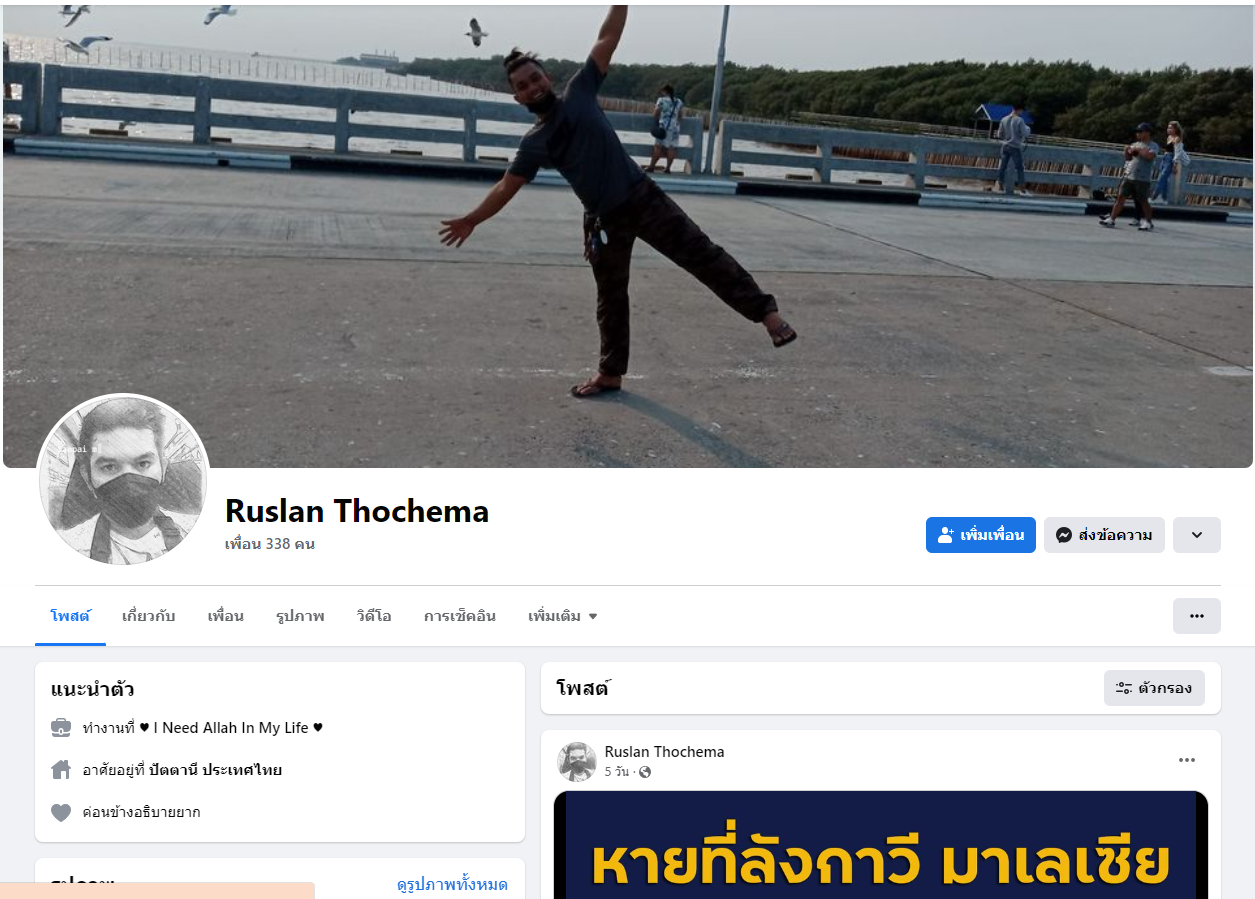
Task: Switch to the เกี่ยวกับ tab
Action: click(148, 616)
